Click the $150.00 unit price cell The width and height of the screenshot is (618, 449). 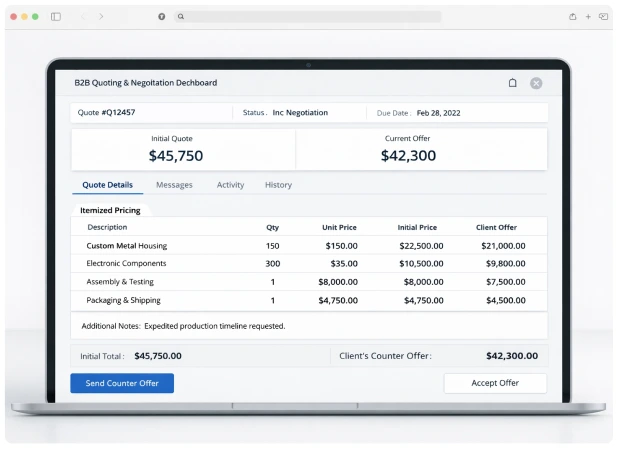pyautogui.click(x=341, y=246)
